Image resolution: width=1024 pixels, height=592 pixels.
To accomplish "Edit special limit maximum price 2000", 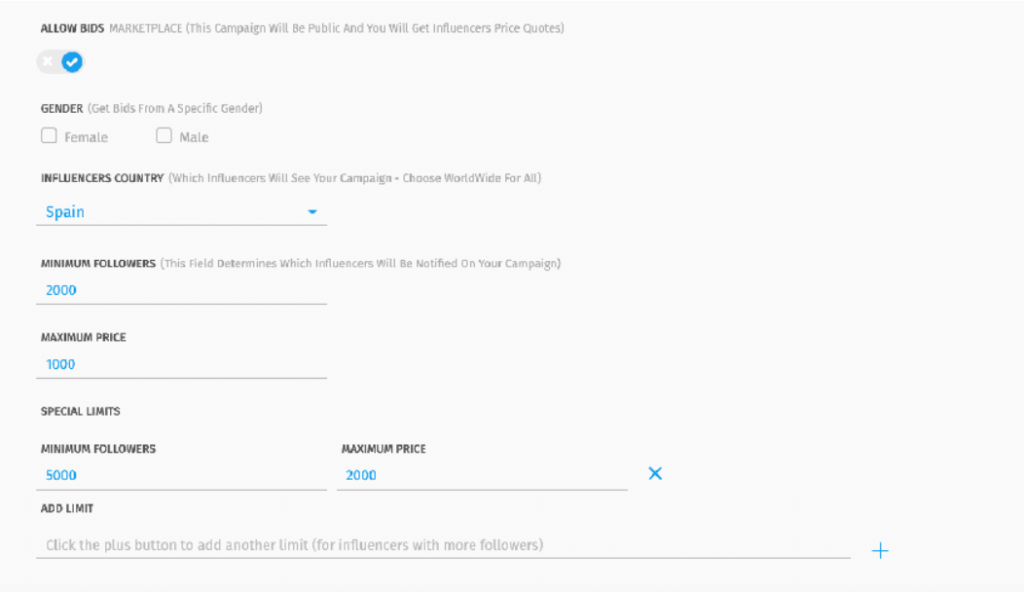I will click(x=482, y=475).
